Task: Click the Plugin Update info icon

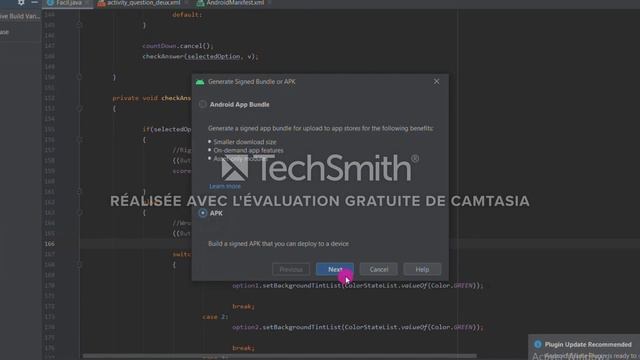Action: [538, 344]
